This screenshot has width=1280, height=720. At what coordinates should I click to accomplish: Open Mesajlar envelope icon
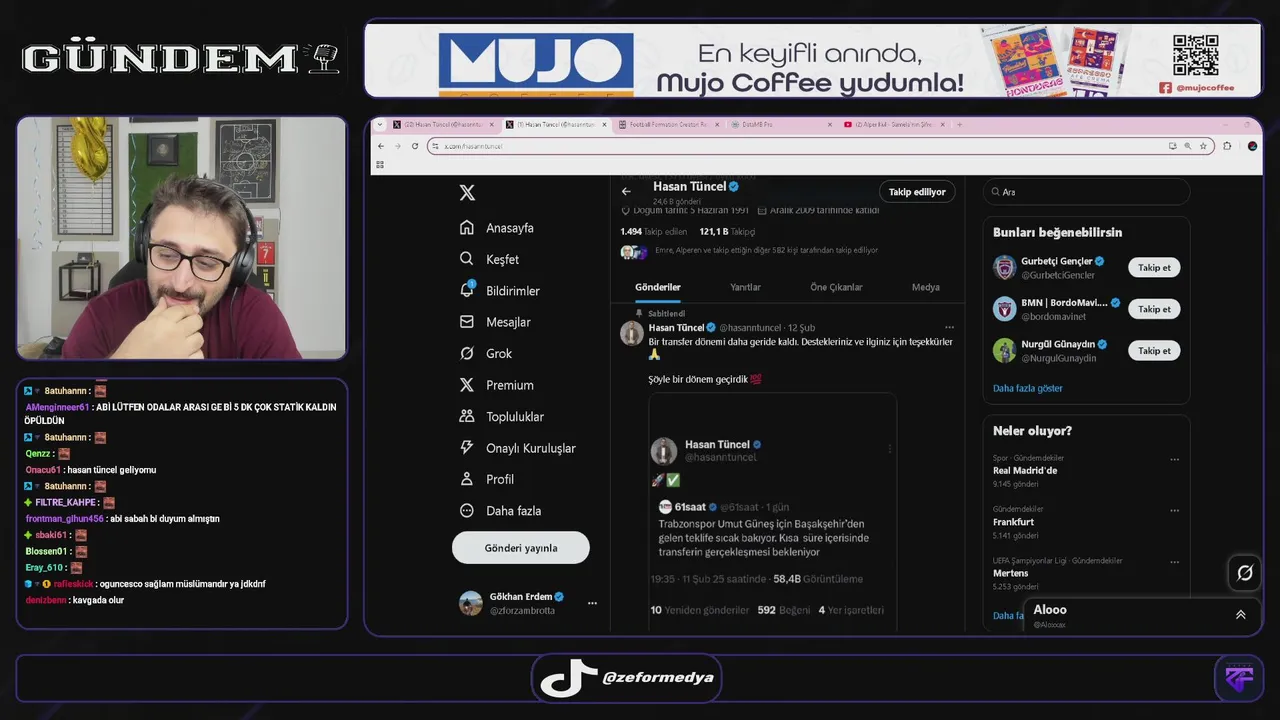[467, 322]
